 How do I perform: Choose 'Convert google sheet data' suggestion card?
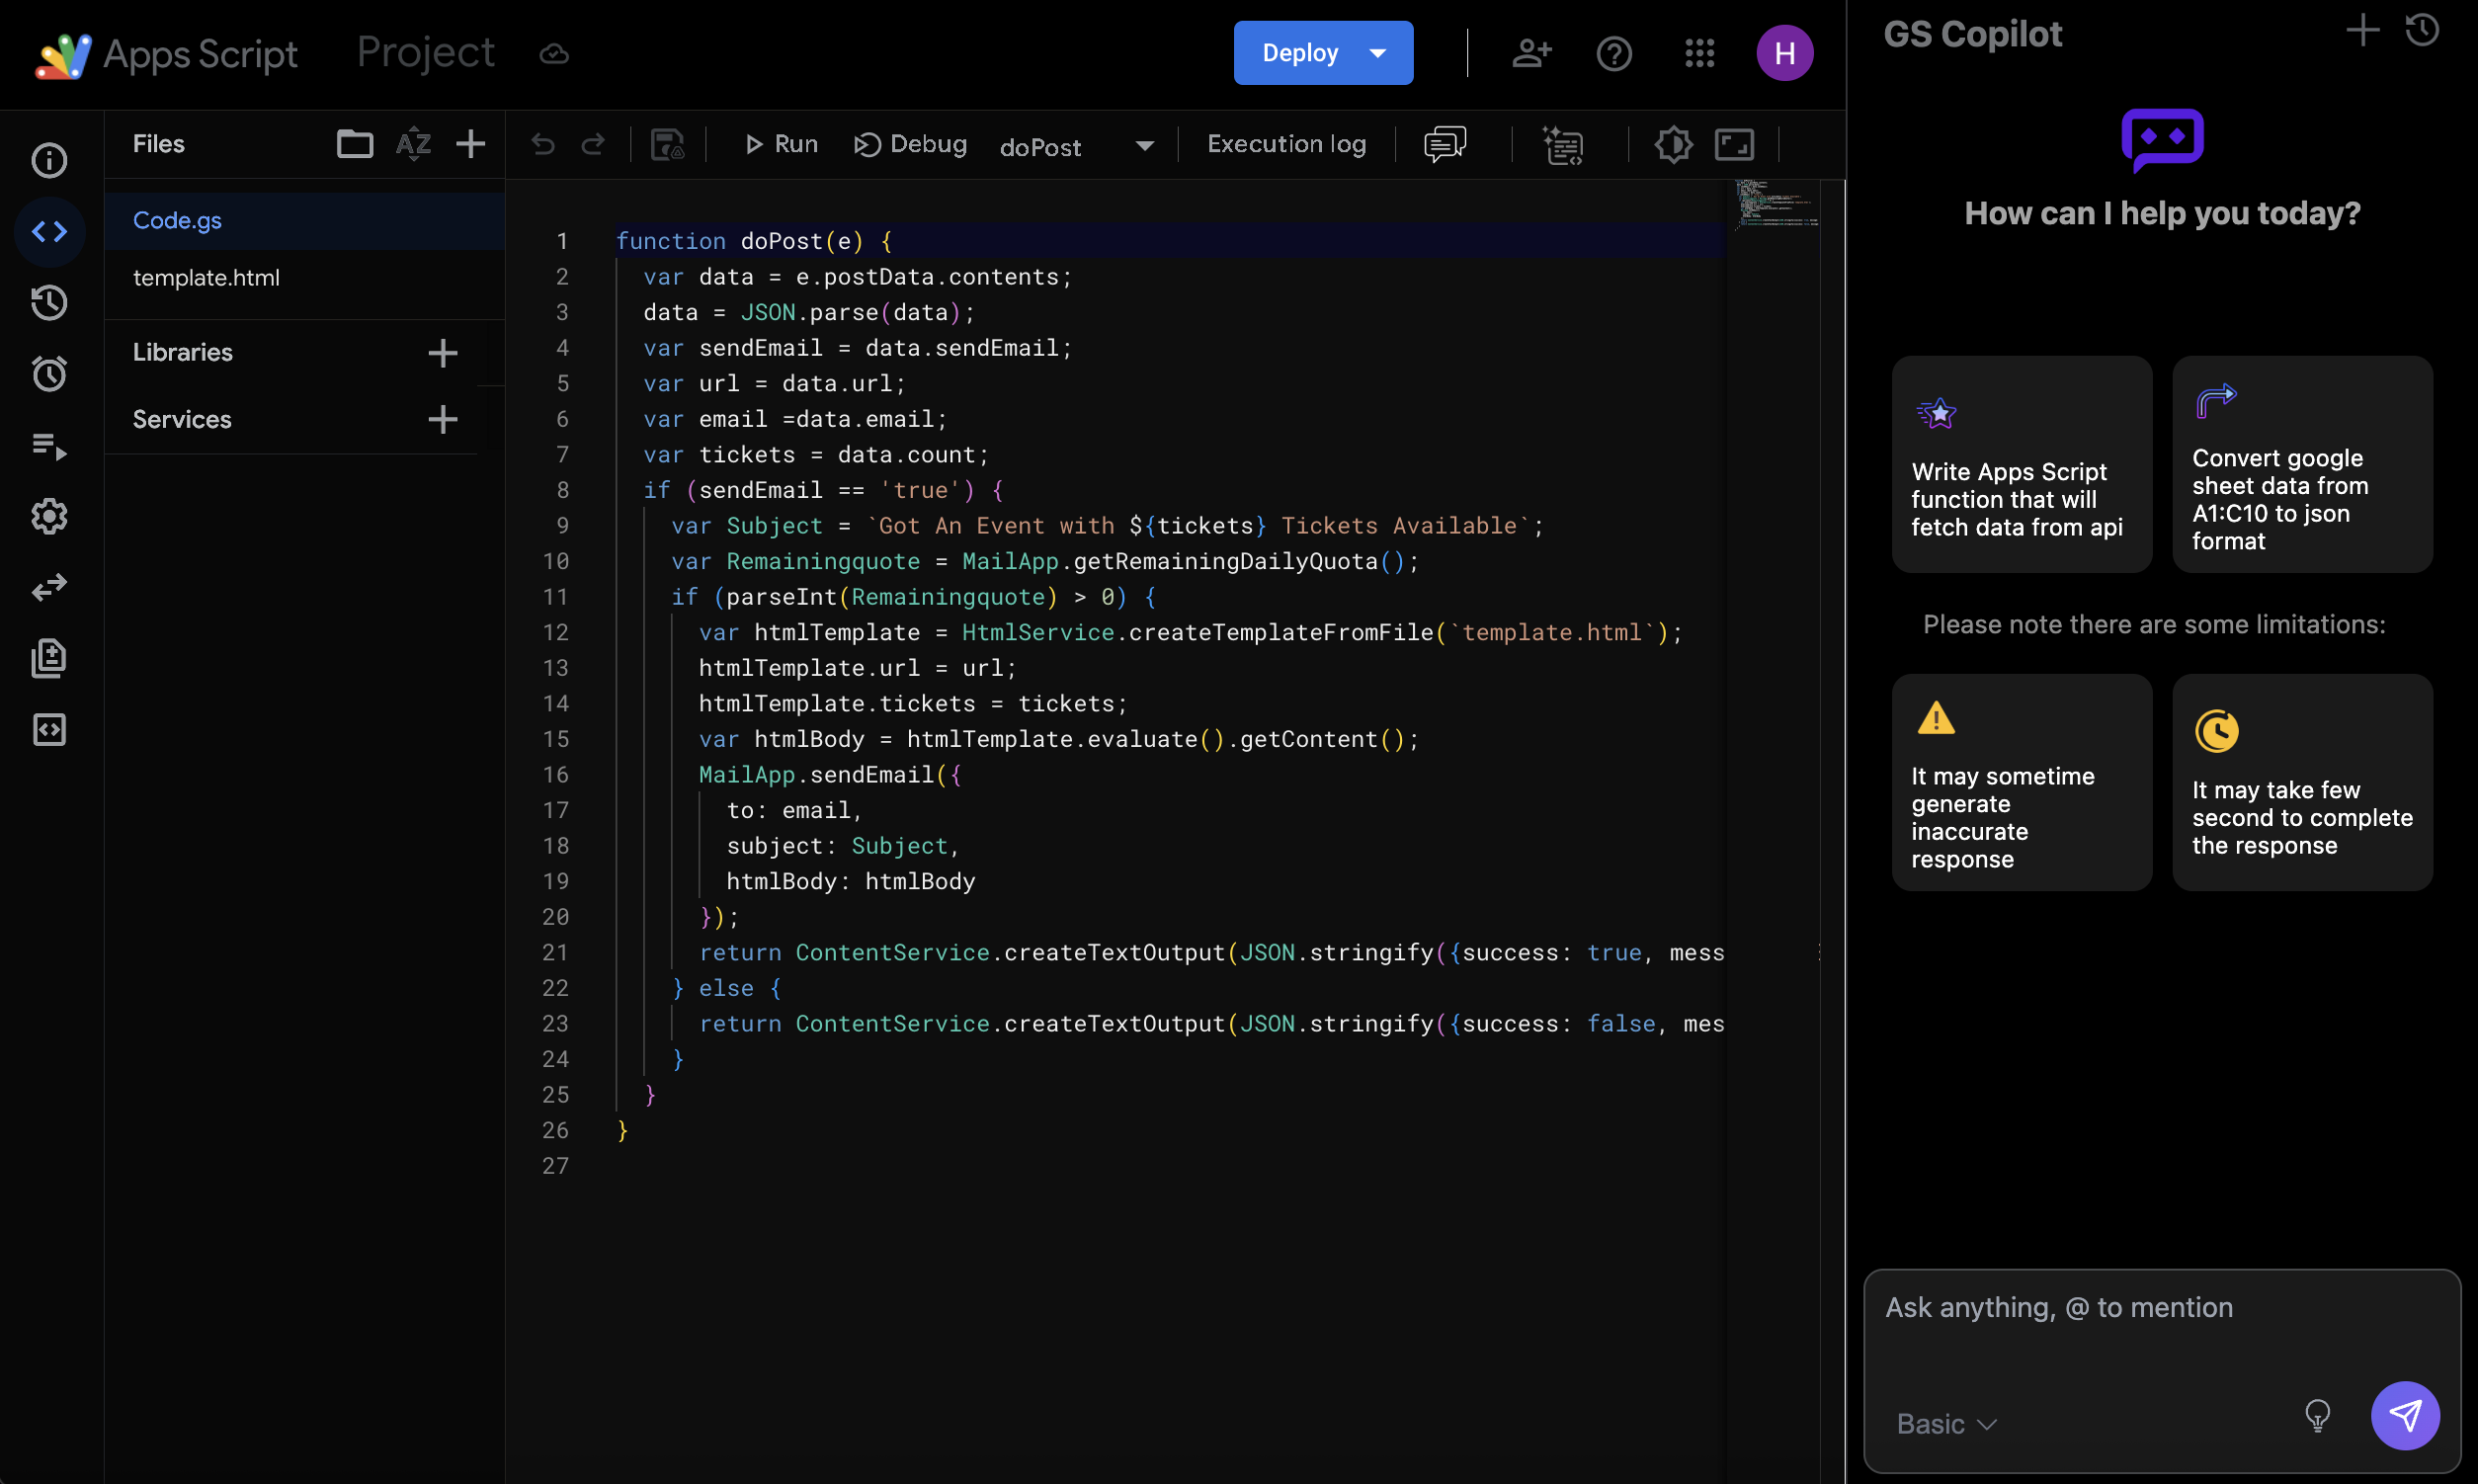(2302, 464)
